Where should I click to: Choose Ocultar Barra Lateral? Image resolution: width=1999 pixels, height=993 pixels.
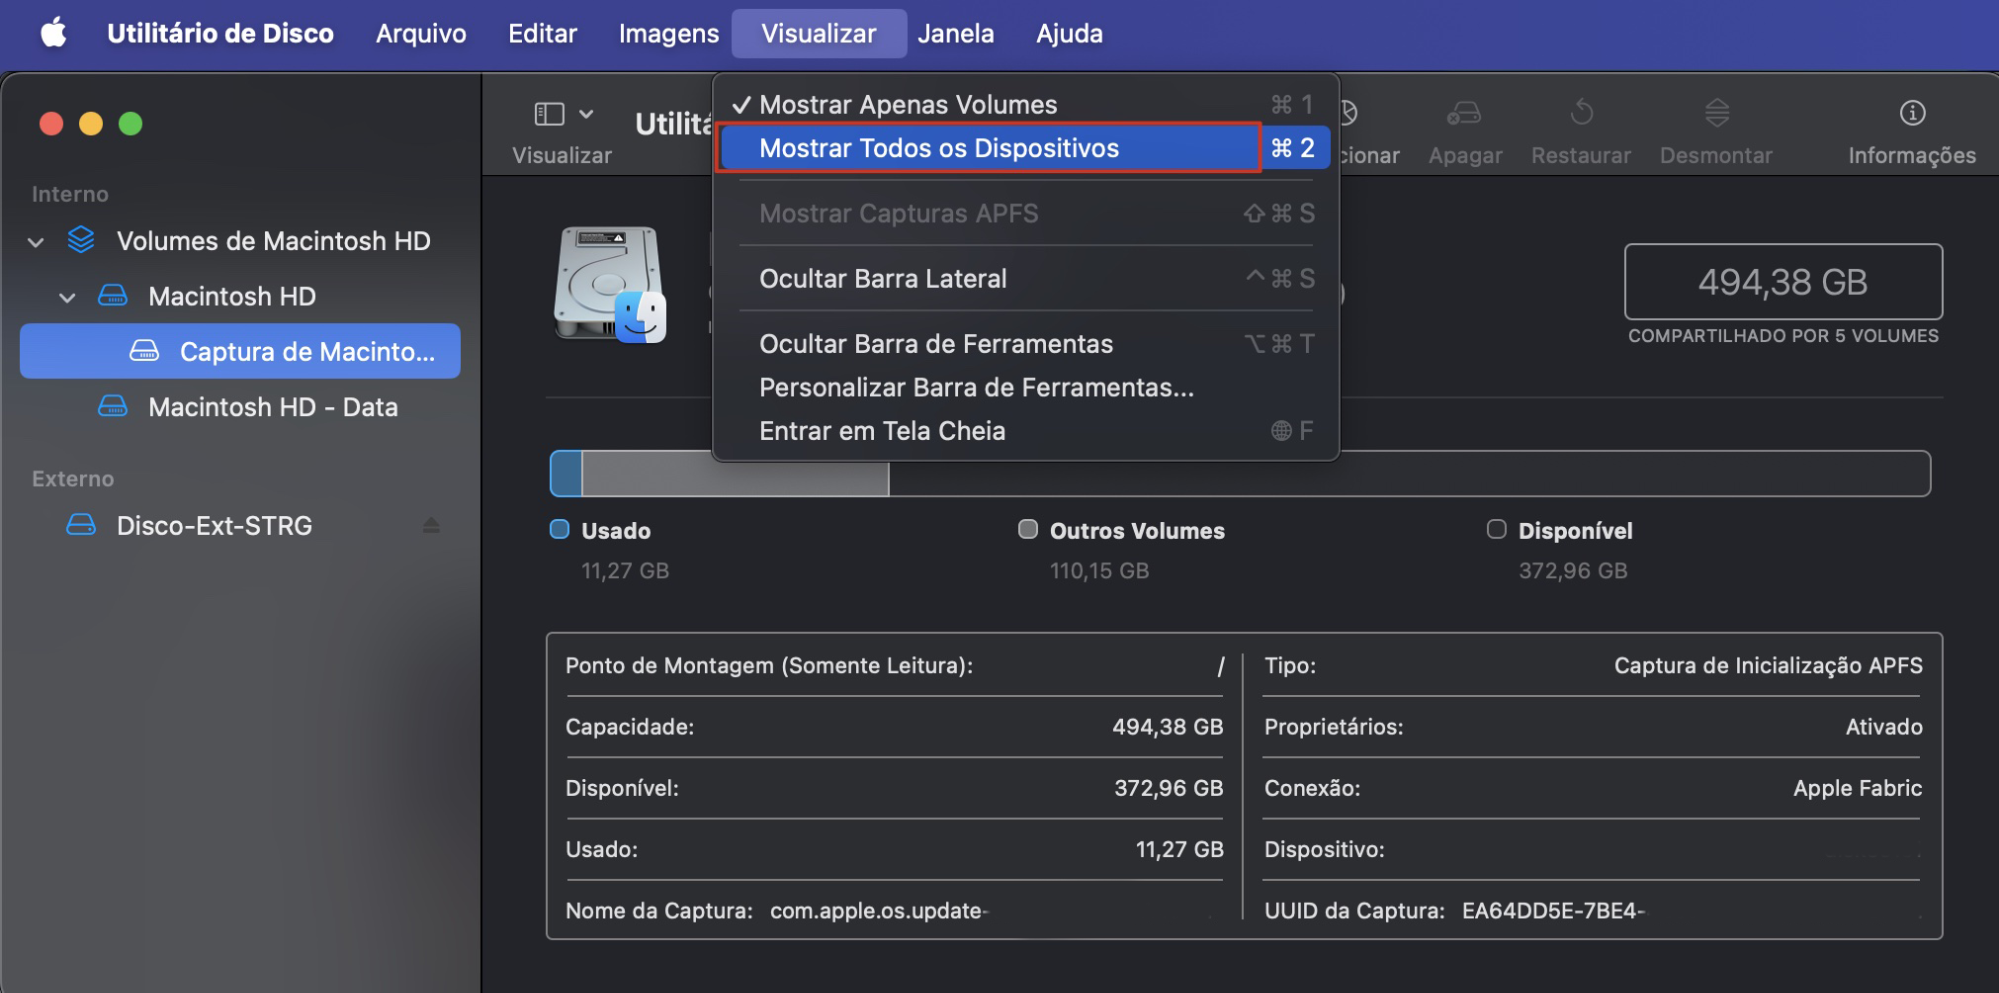coord(1025,278)
